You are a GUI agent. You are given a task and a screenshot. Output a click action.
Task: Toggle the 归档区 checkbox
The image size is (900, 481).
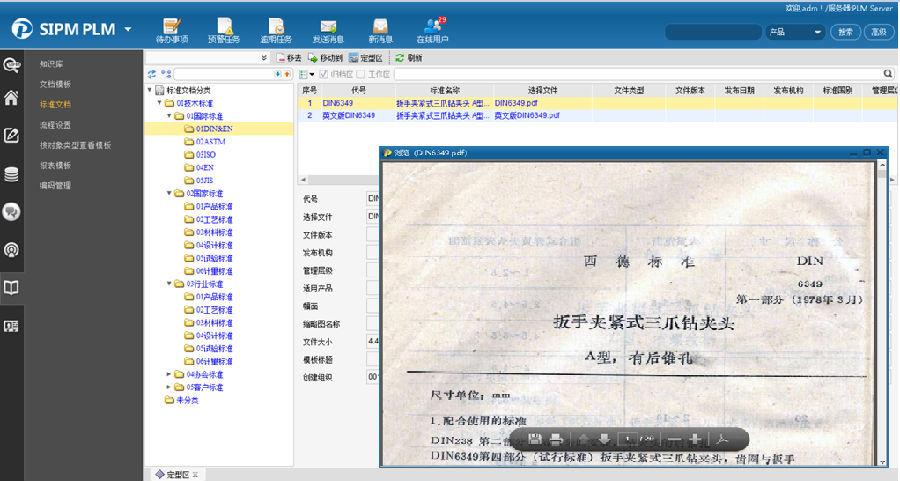[323, 74]
